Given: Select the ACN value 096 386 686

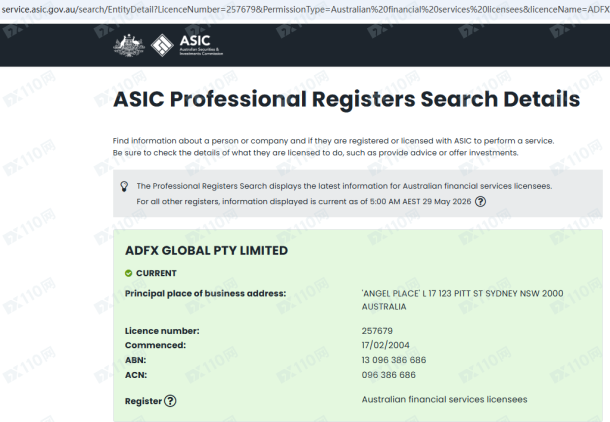Looking at the screenshot, I should (x=389, y=375).
